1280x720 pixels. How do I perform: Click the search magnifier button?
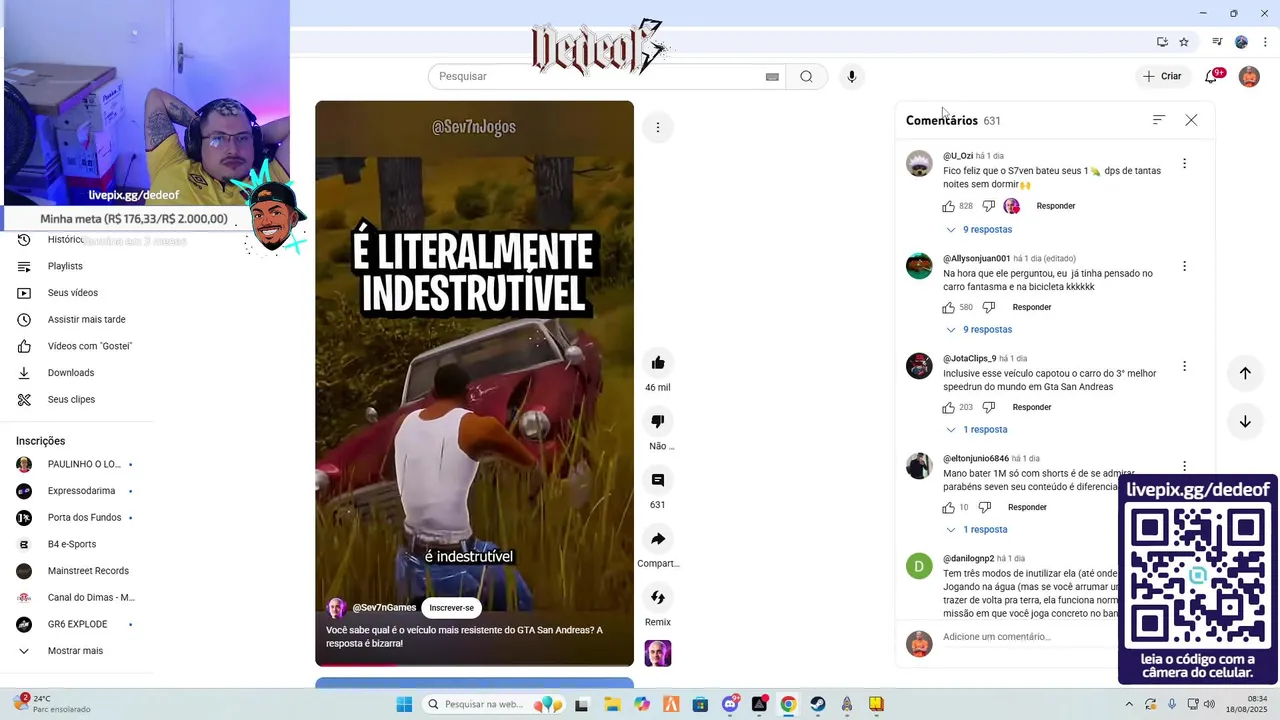pos(806,76)
